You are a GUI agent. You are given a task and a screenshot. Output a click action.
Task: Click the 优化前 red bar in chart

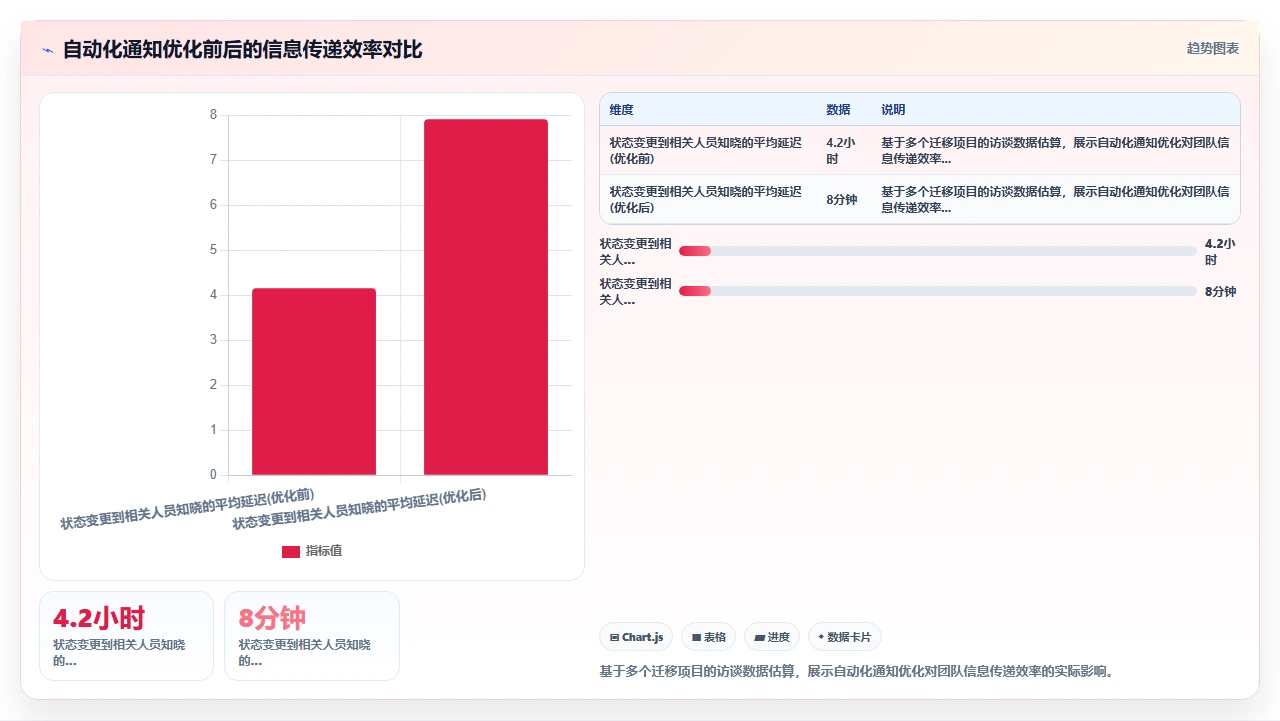(x=314, y=381)
